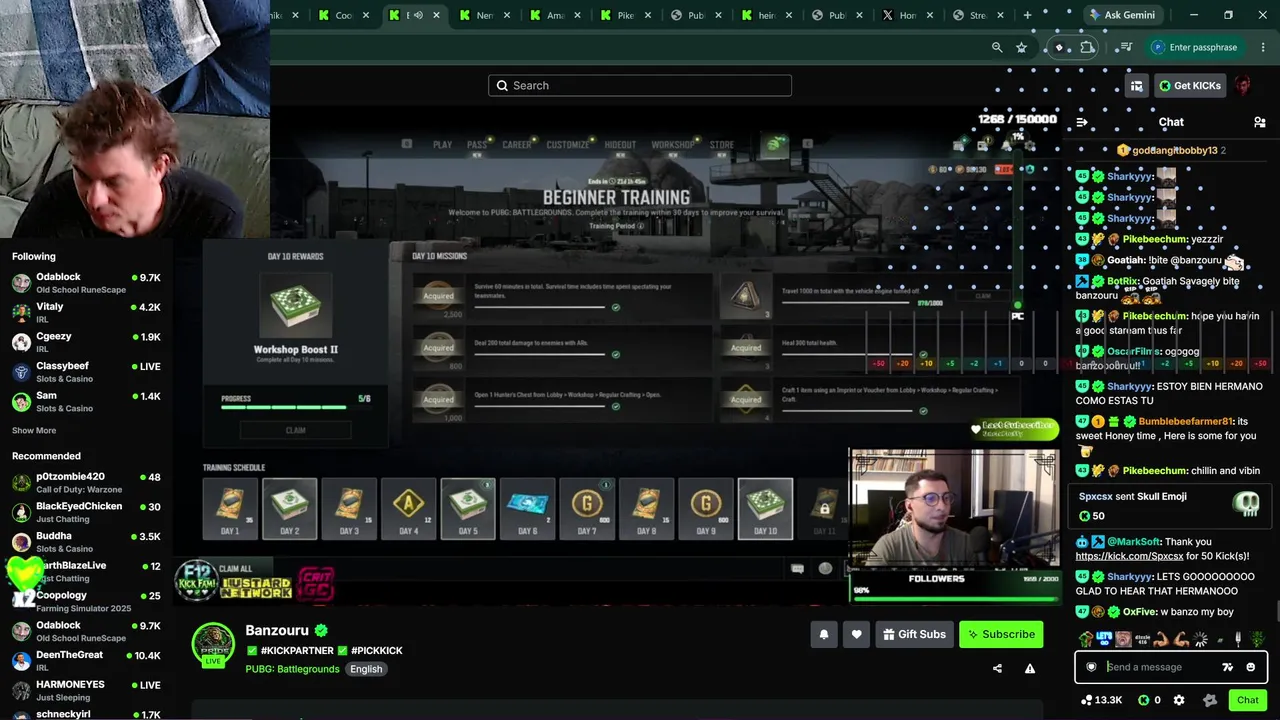1280x720 pixels.
Task: Open DeenTheGreat recommended channel
Action: (85, 660)
